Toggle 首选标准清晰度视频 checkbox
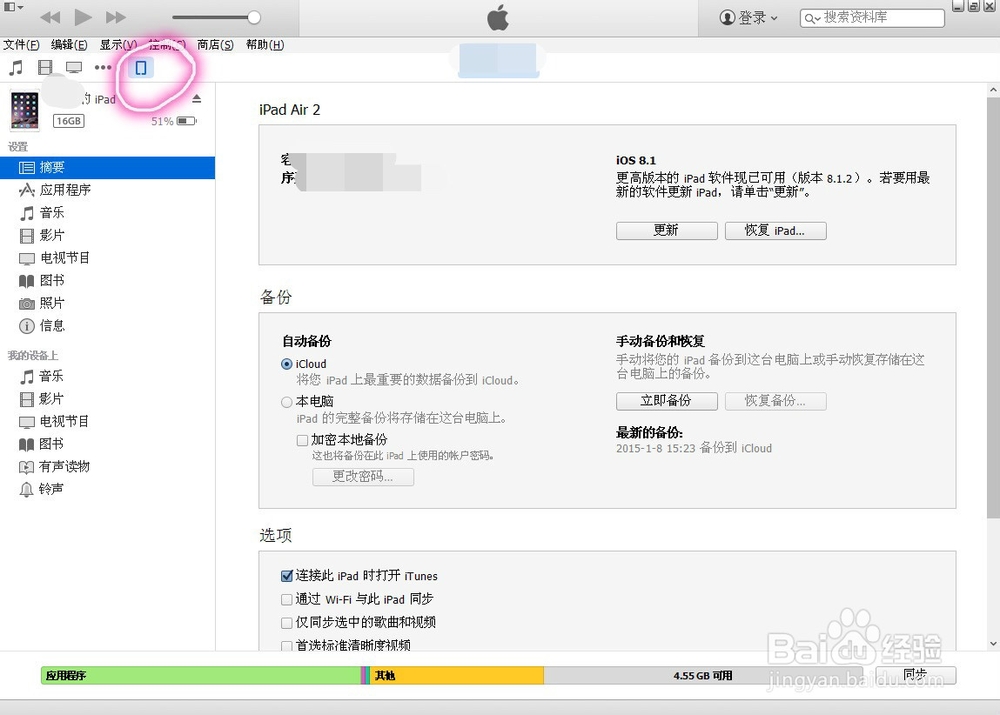This screenshot has height=715, width=1000. (x=287, y=645)
